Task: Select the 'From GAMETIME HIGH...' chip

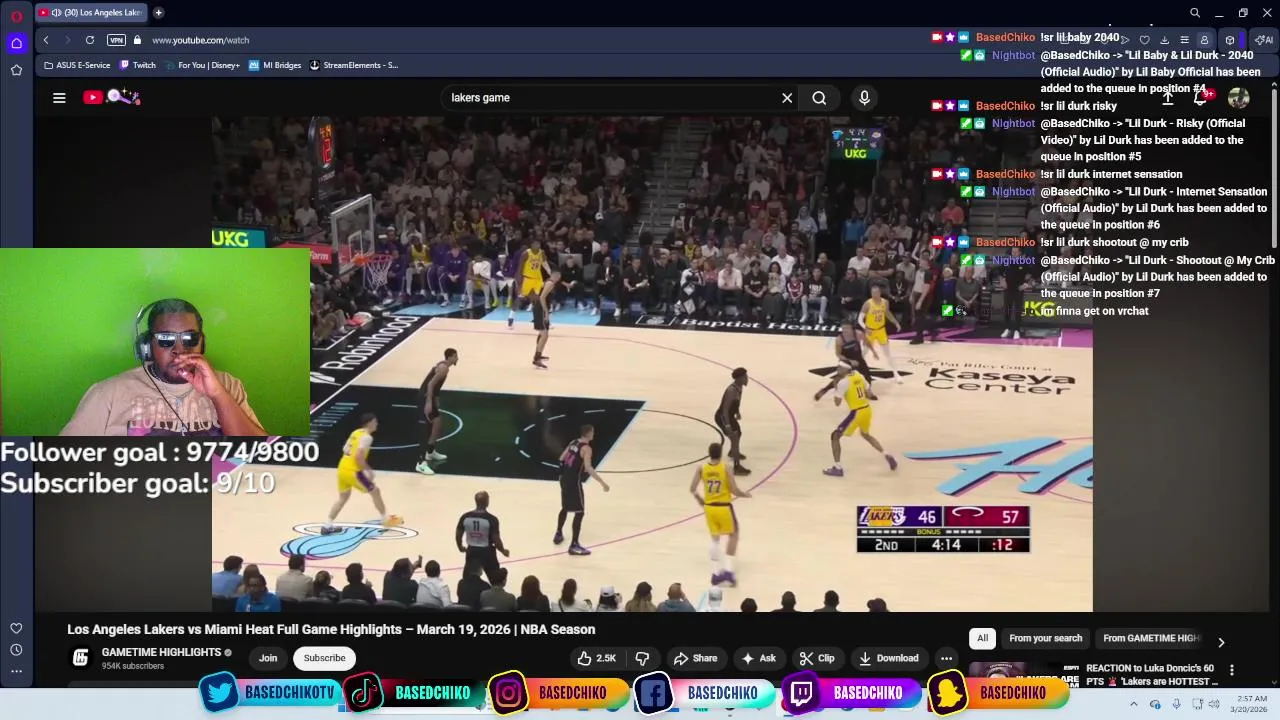Action: click(1150, 638)
